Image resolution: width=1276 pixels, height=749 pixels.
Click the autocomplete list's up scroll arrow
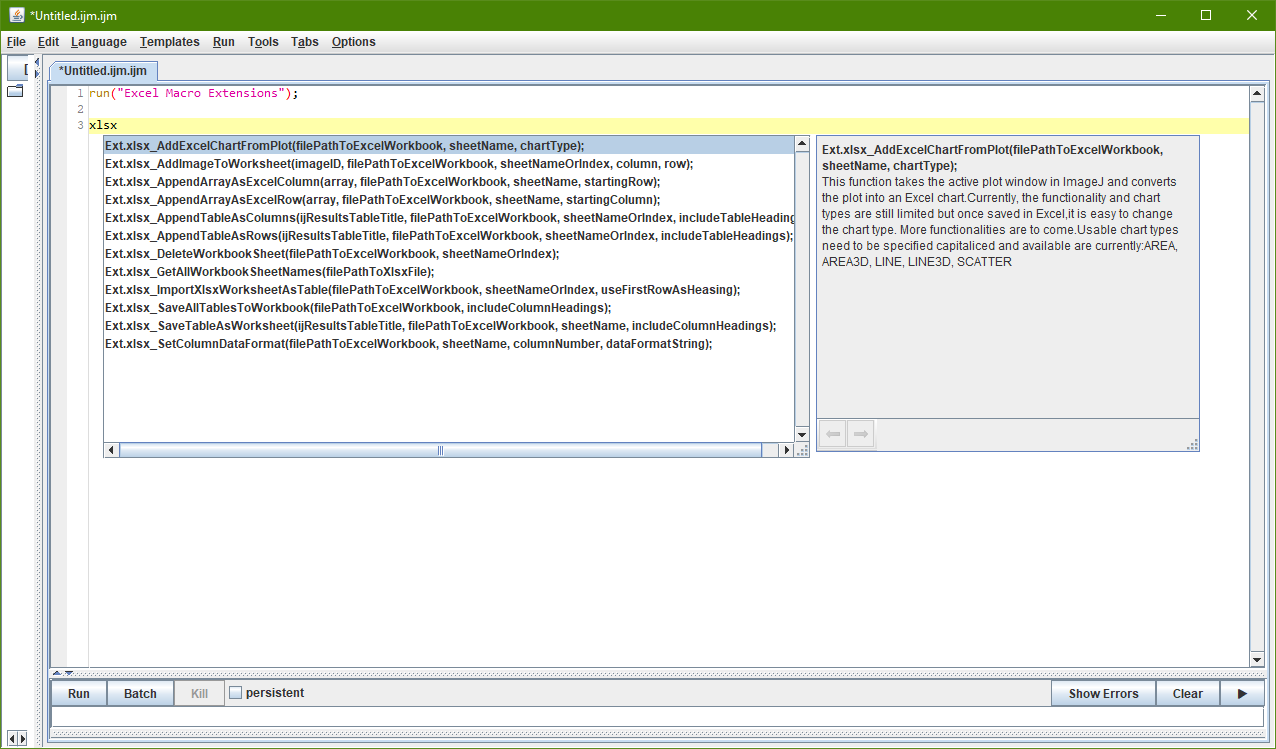(802, 145)
